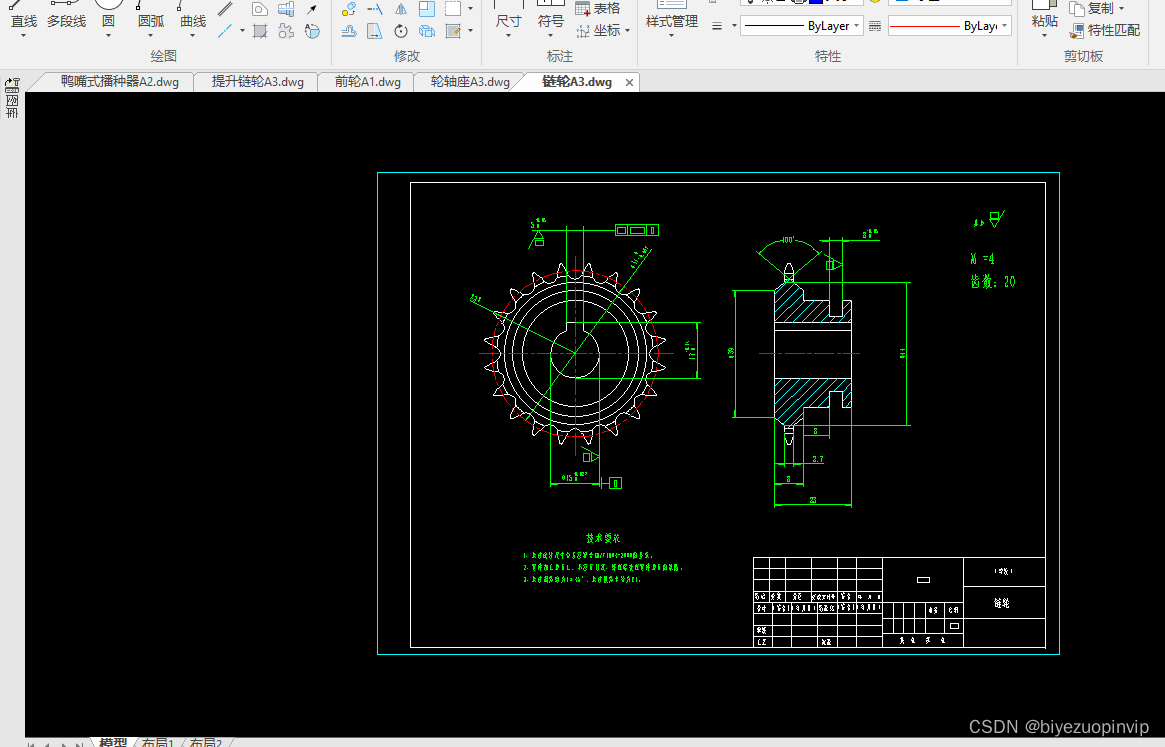Click the 坐标 coordinate button
This screenshot has height=747, width=1165.
(598, 30)
